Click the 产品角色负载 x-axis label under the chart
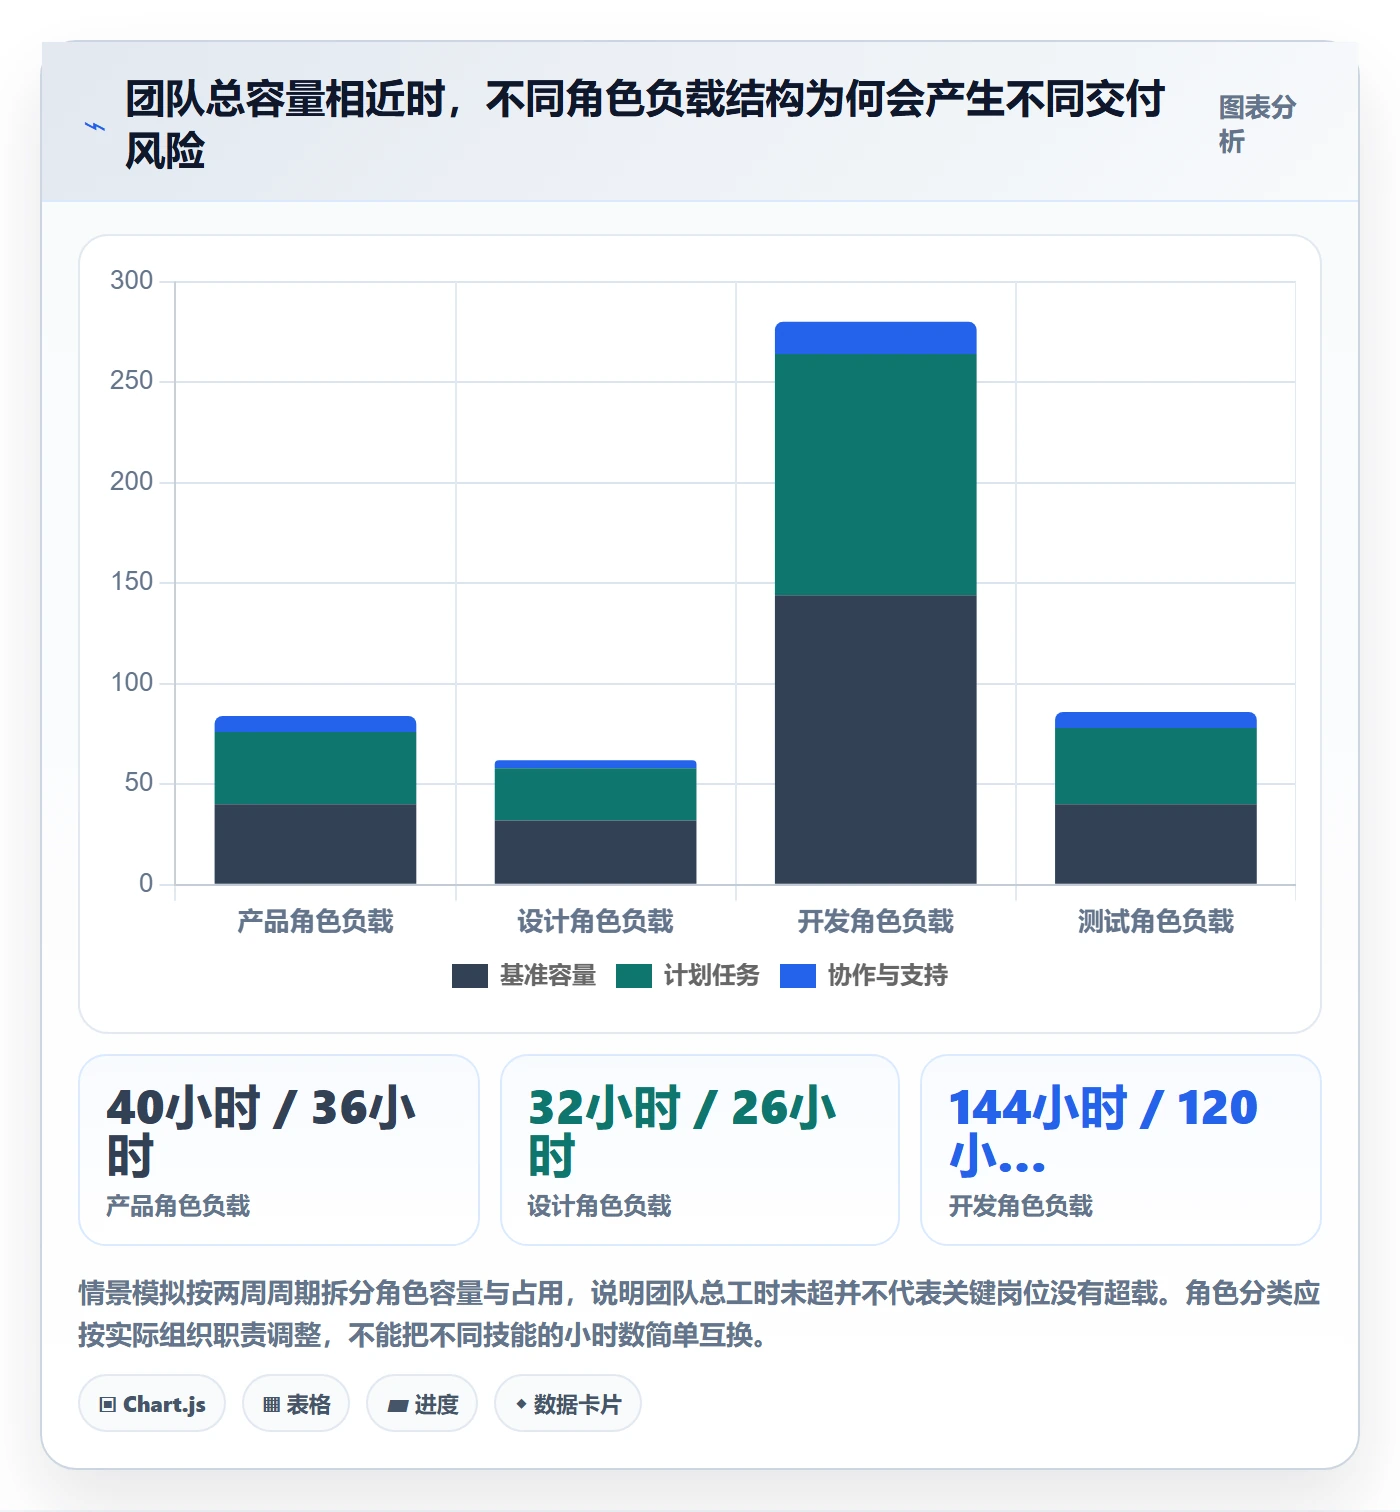 (x=315, y=921)
